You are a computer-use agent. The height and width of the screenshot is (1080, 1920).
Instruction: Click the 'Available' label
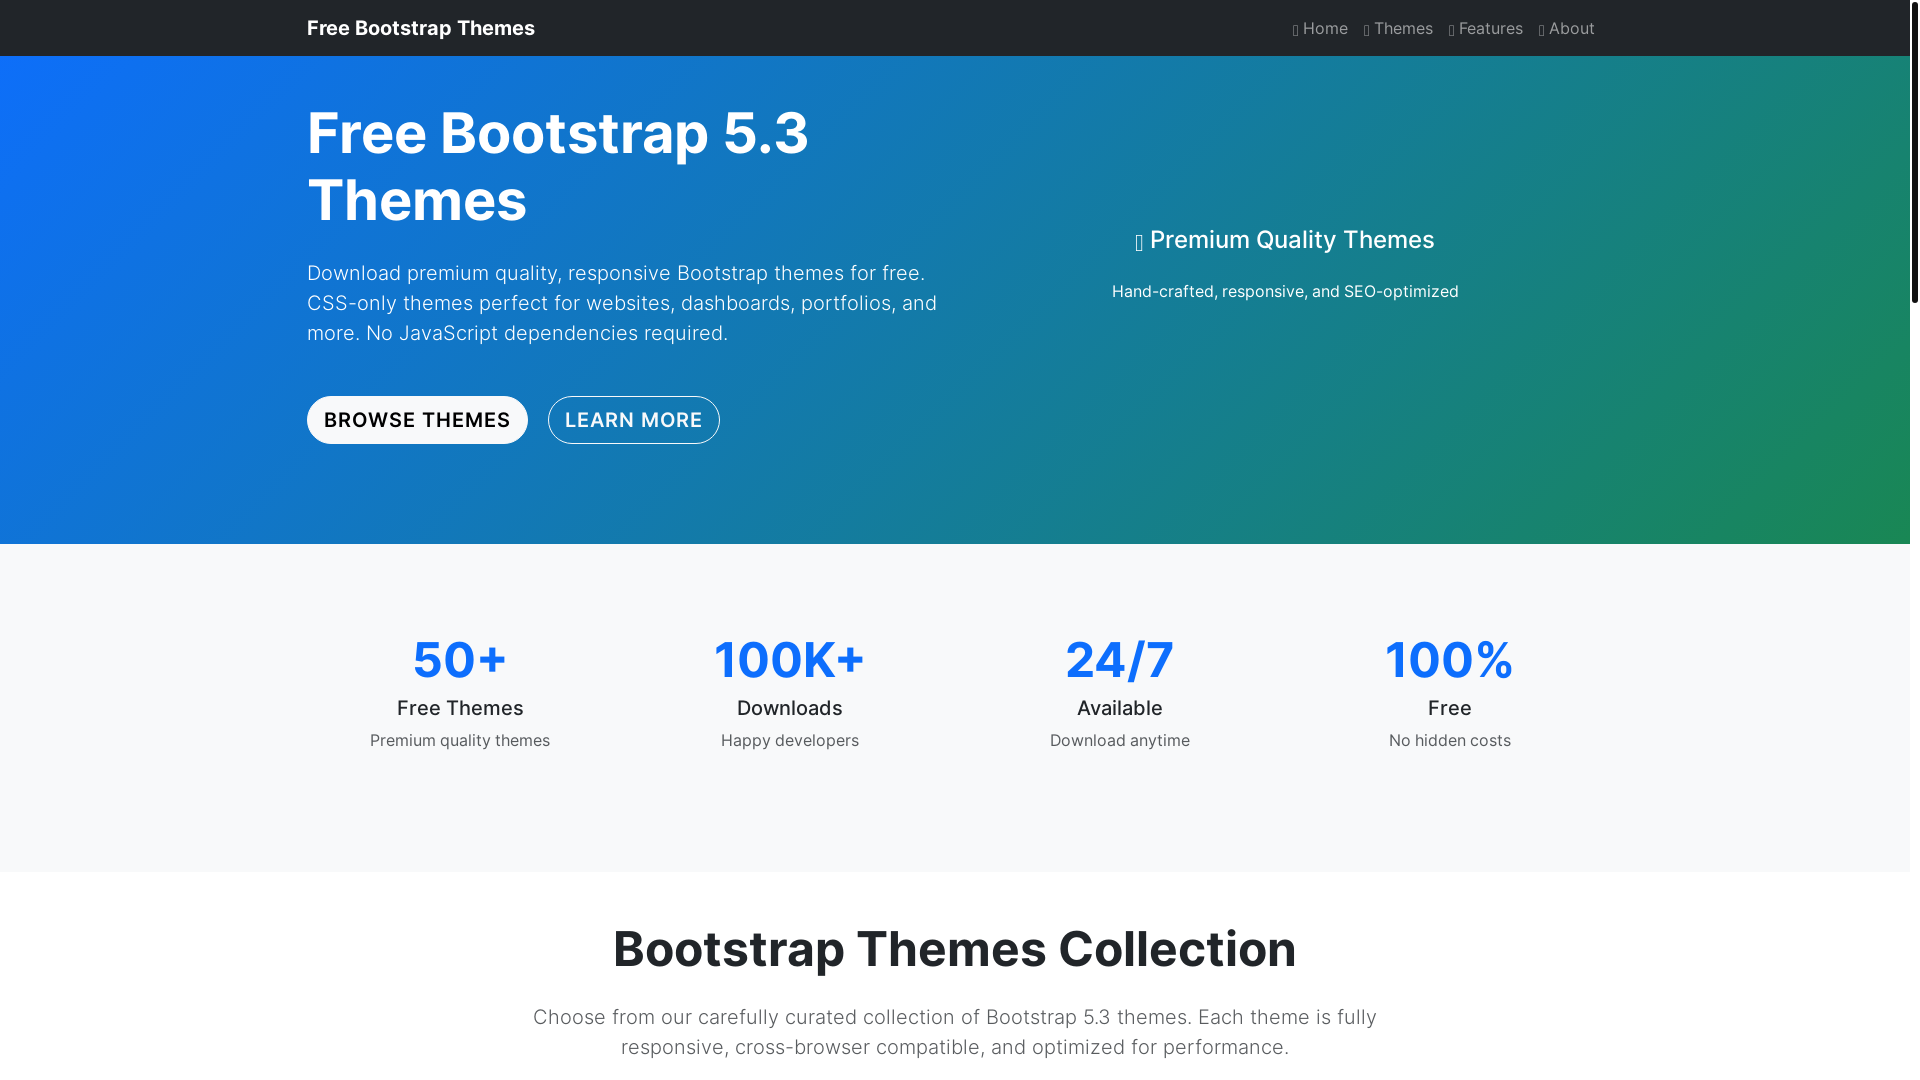1120,708
